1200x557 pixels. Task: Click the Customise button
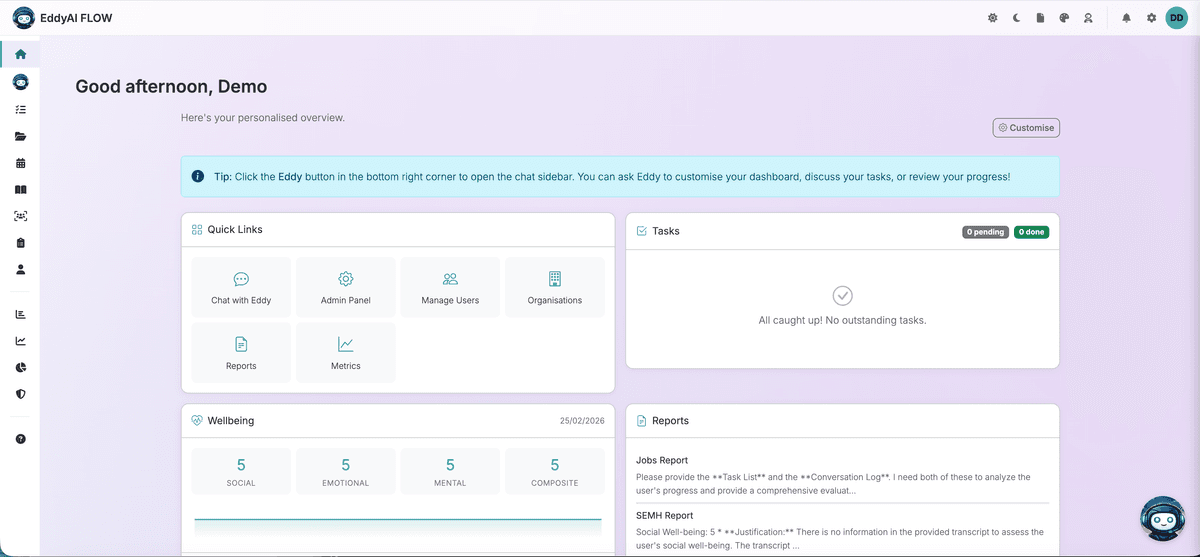1026,128
